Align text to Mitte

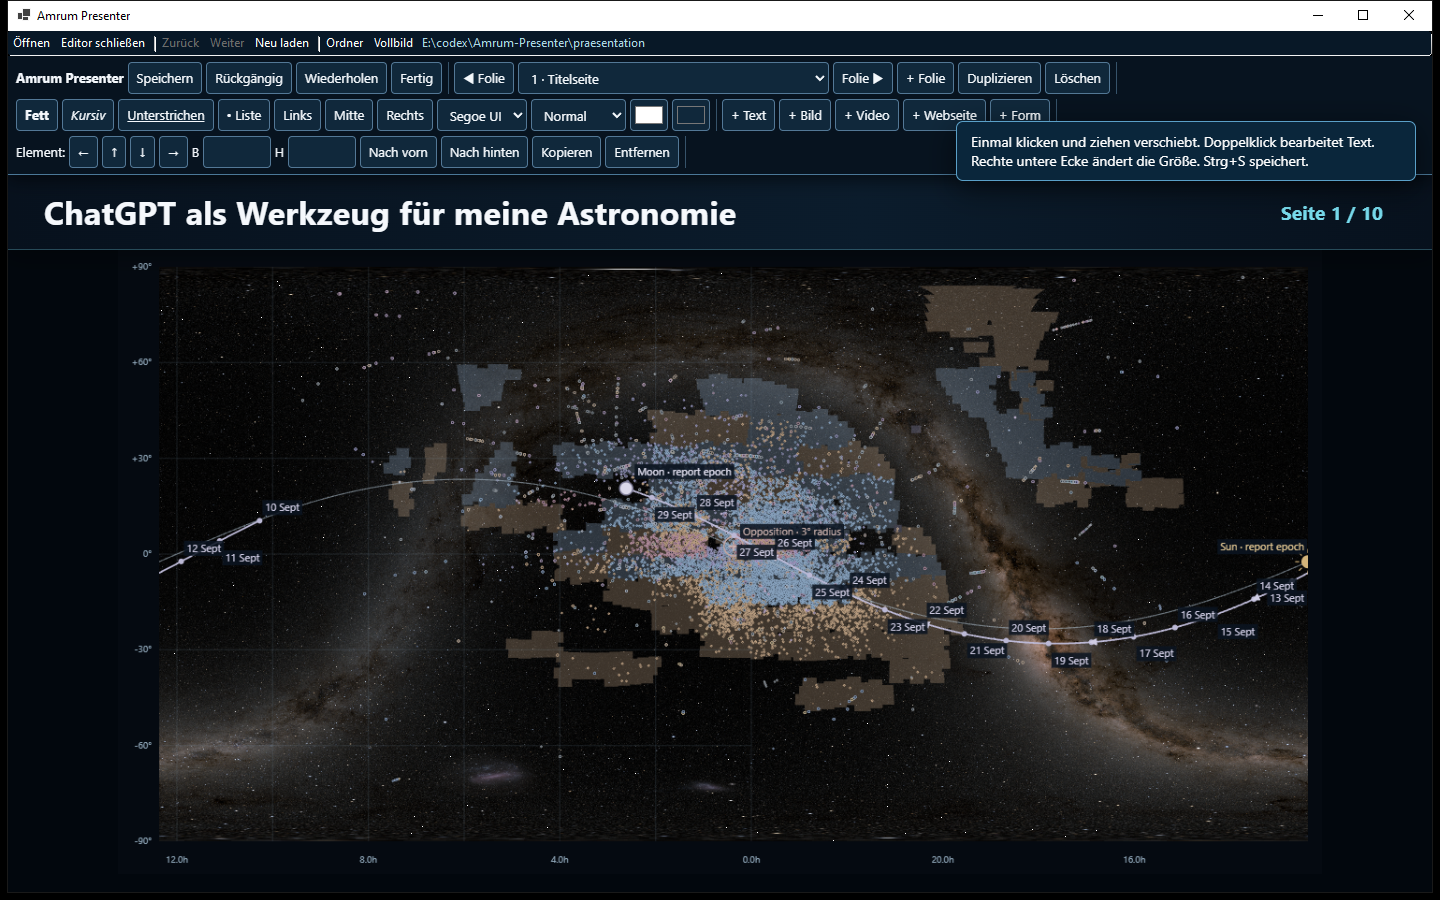[x=349, y=116]
